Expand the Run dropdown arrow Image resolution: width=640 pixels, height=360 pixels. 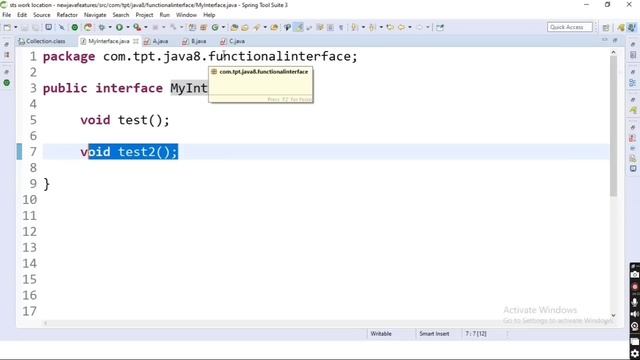coord(127,27)
